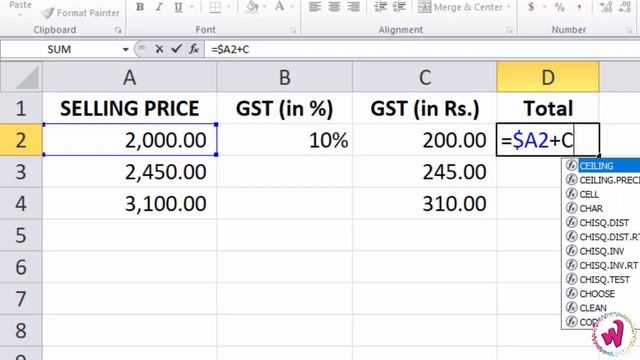Align text right
The width and height of the screenshot is (640, 360).
[x=353, y=7]
